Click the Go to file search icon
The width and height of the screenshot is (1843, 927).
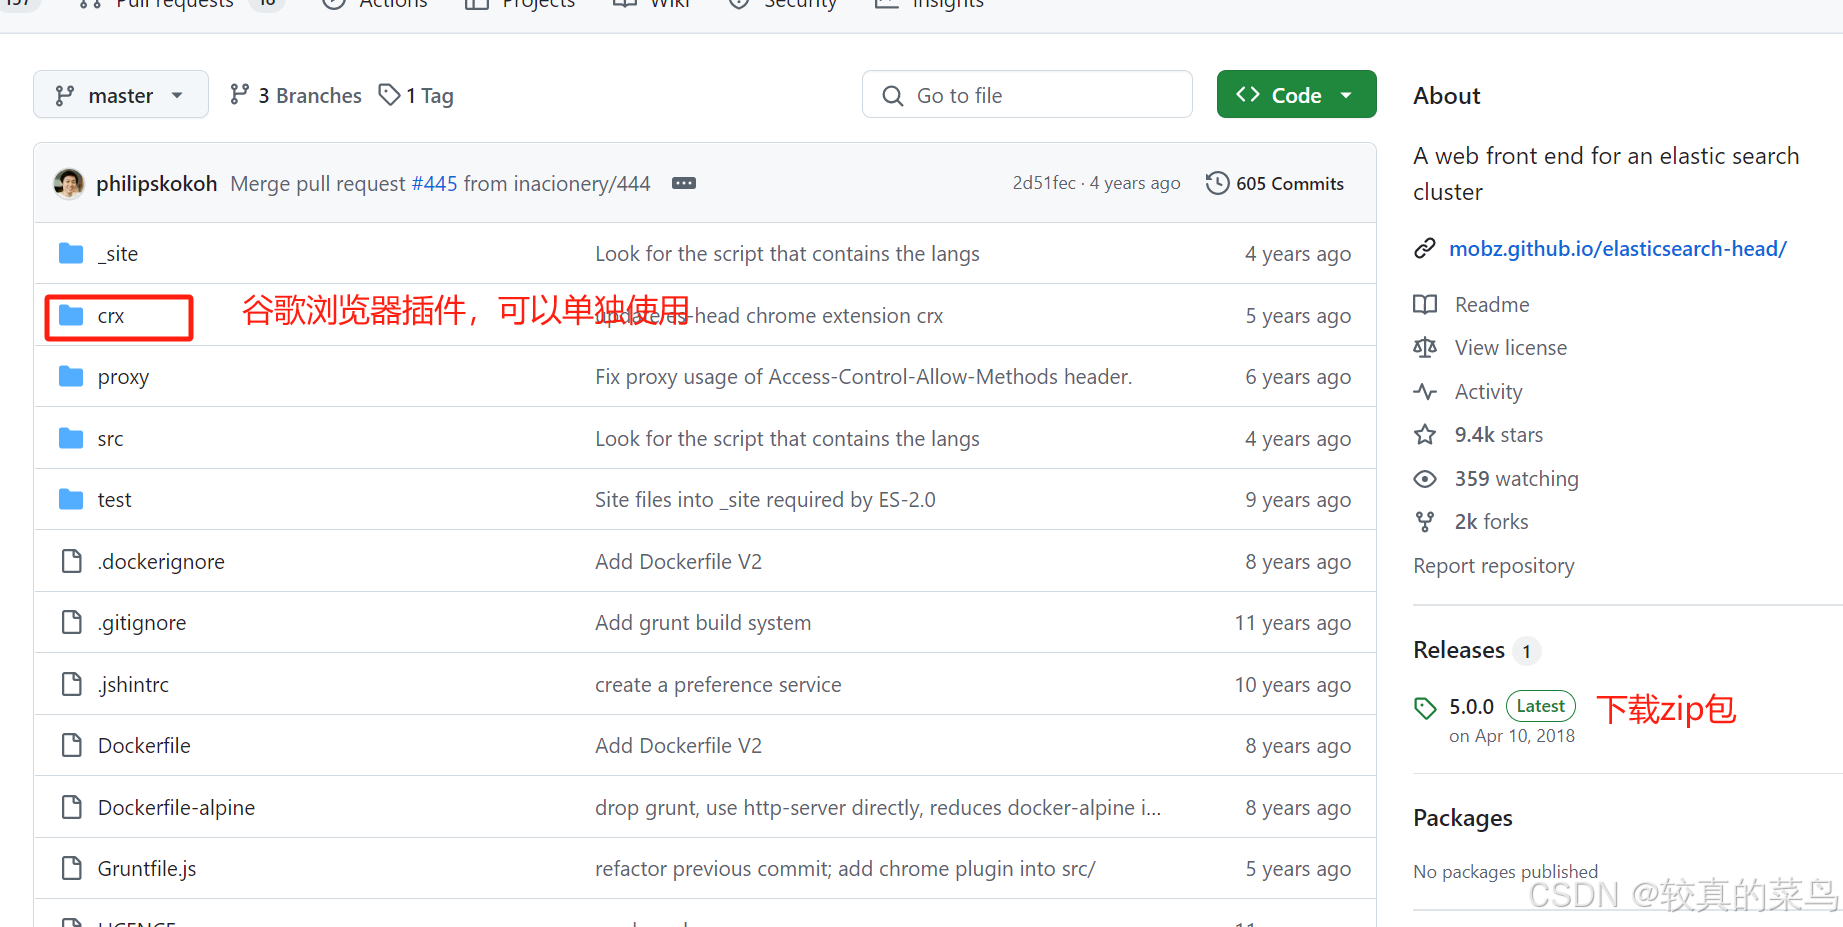click(892, 95)
